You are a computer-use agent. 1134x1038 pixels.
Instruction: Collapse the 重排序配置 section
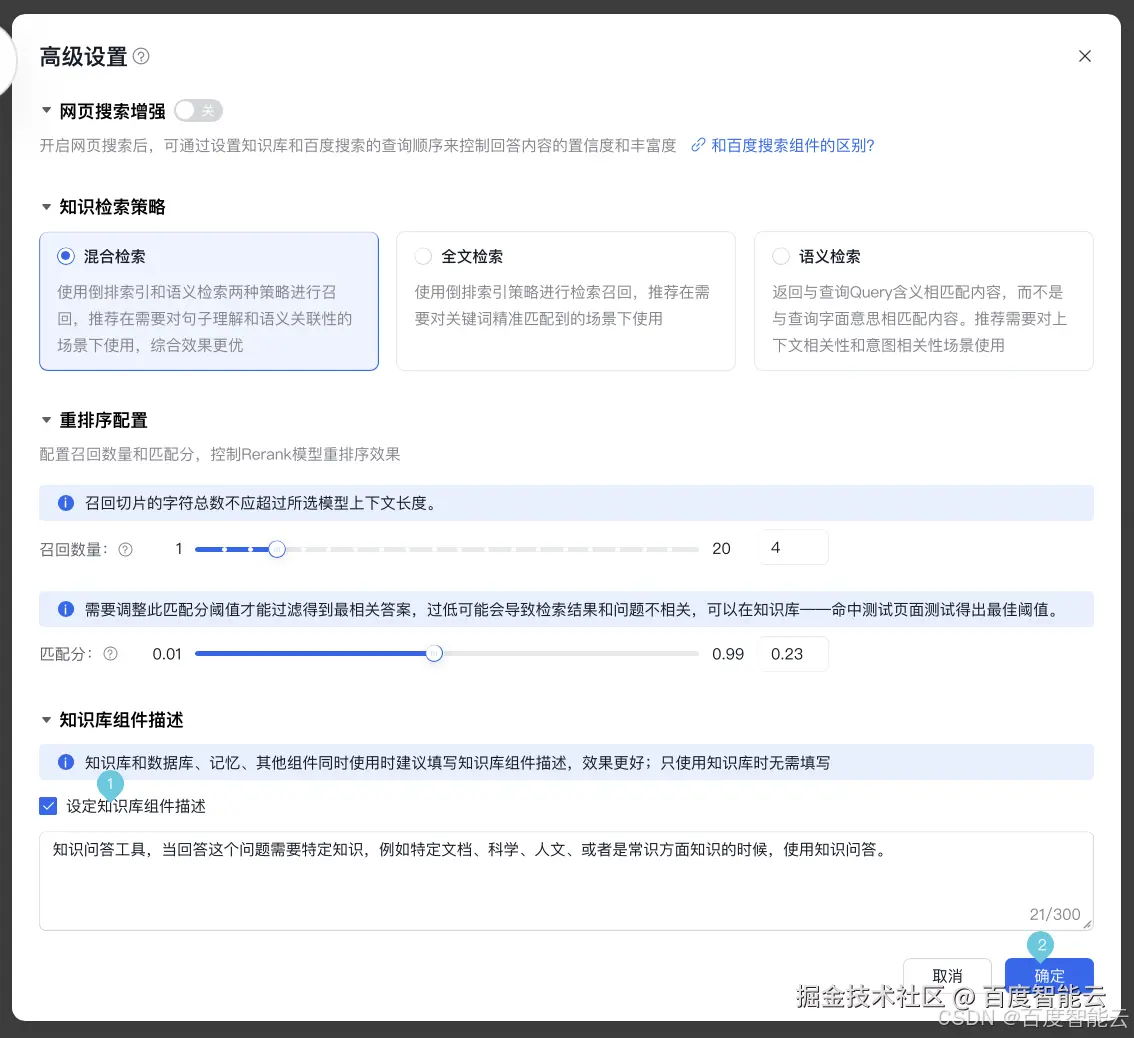[47, 420]
